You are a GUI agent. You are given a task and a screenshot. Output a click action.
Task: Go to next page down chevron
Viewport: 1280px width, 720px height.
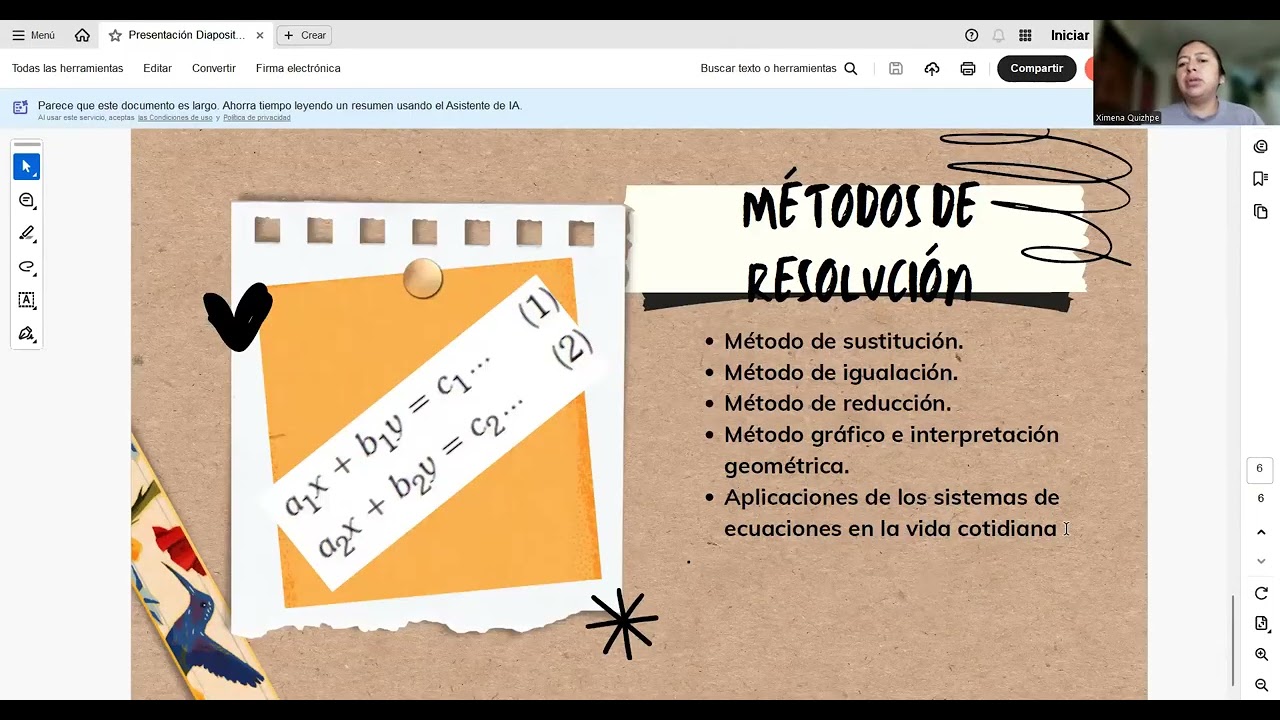[1261, 561]
